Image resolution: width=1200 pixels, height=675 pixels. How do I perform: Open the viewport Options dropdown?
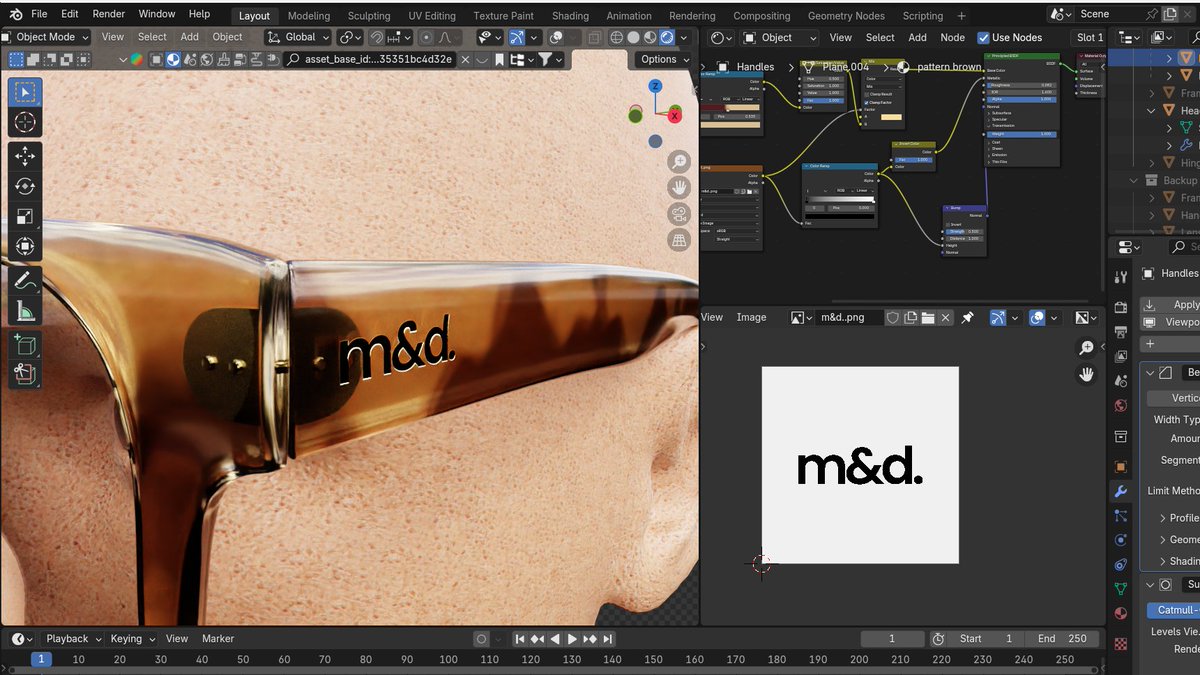[663, 59]
